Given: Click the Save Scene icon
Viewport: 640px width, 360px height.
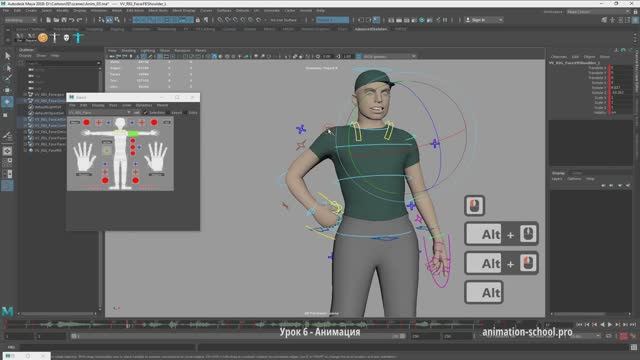Looking at the screenshot, I should (64, 20).
